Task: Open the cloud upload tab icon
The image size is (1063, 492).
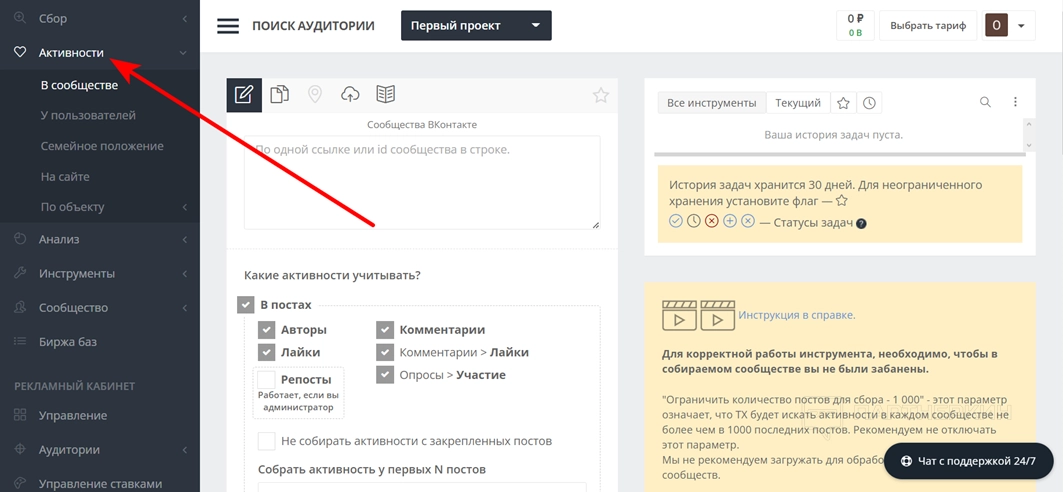Action: [350, 95]
